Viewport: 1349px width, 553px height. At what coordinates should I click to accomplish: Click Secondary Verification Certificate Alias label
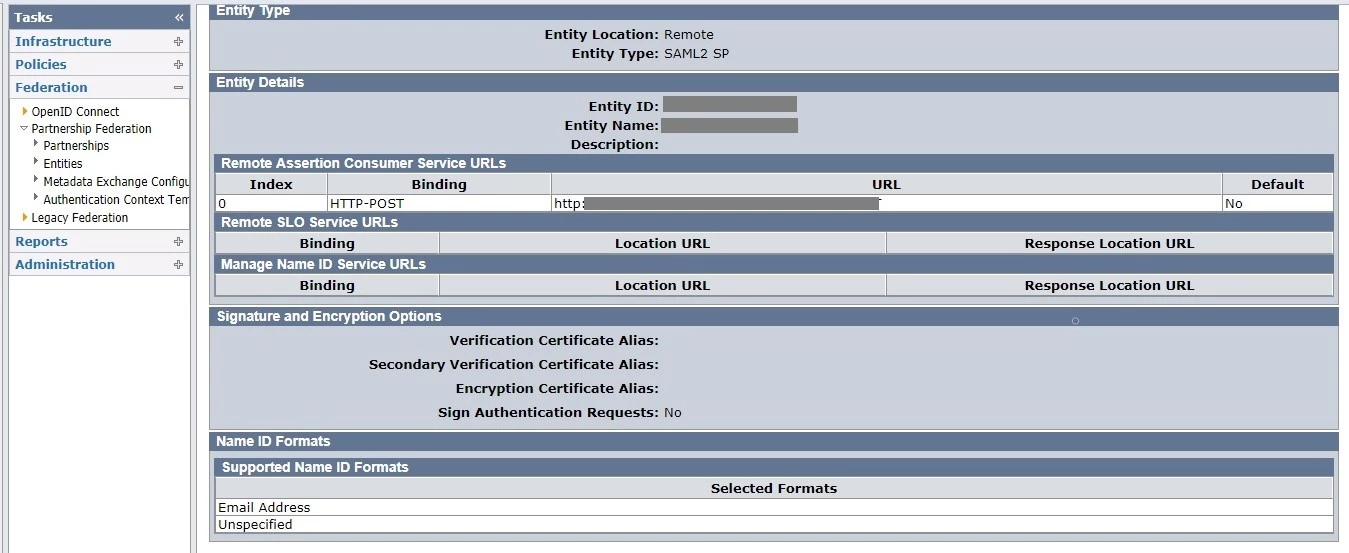[x=514, y=365]
